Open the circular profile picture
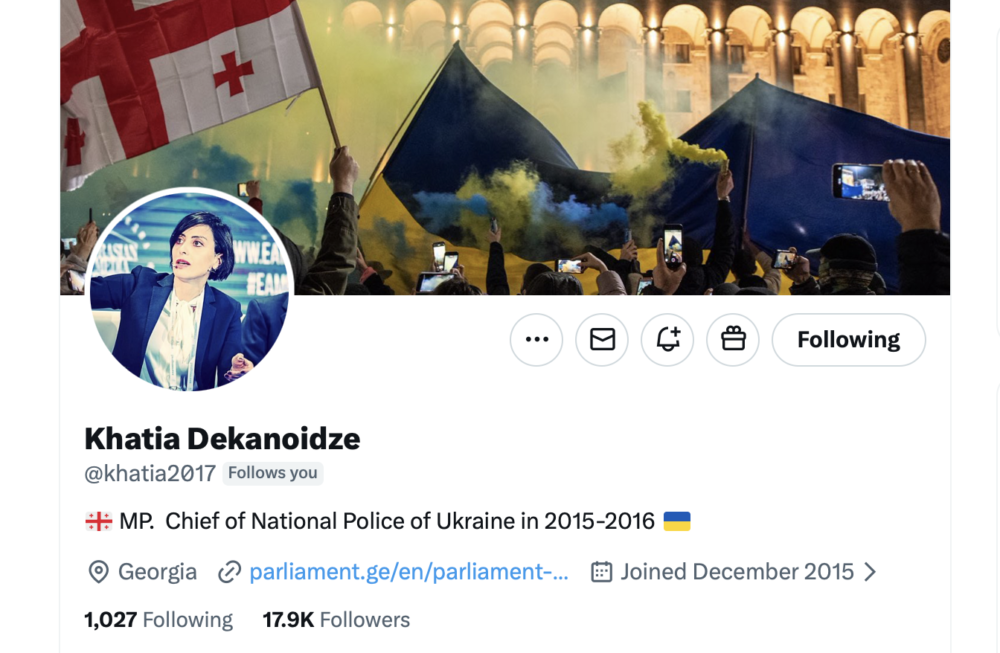 coord(189,290)
